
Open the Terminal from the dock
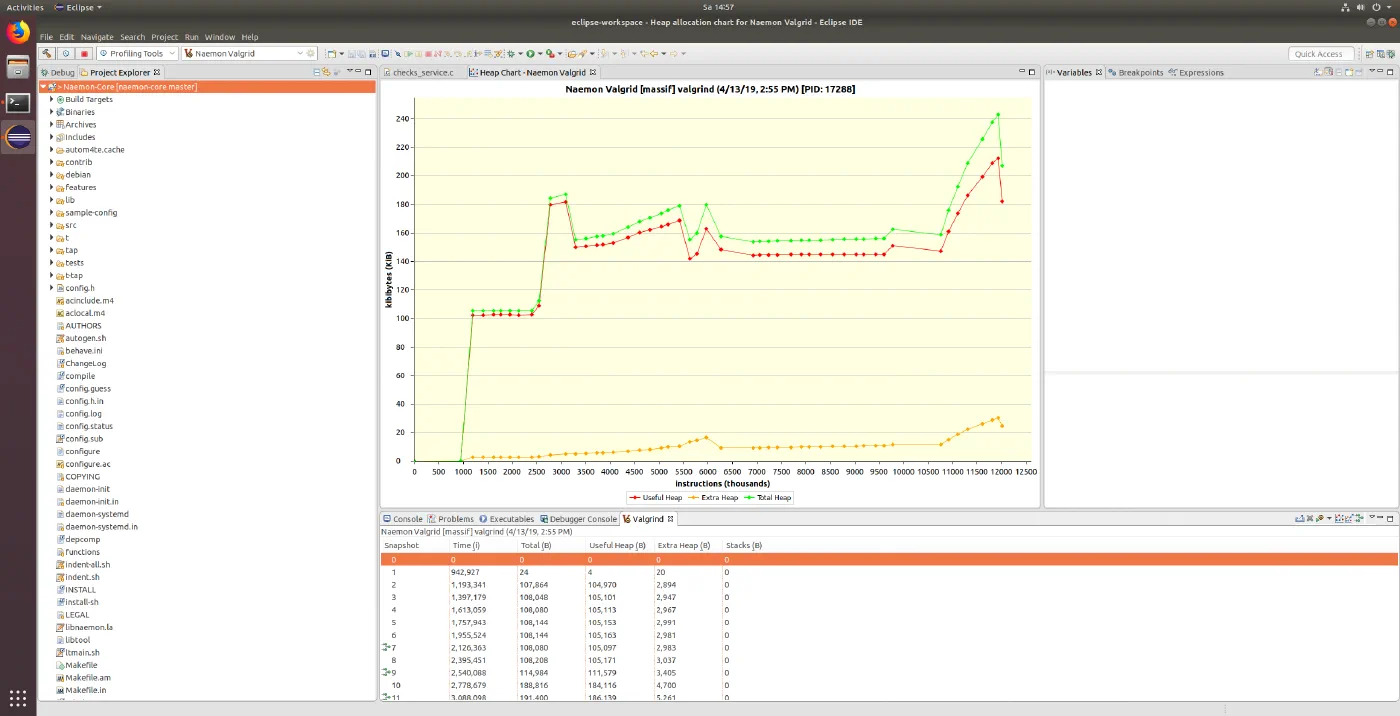18,102
